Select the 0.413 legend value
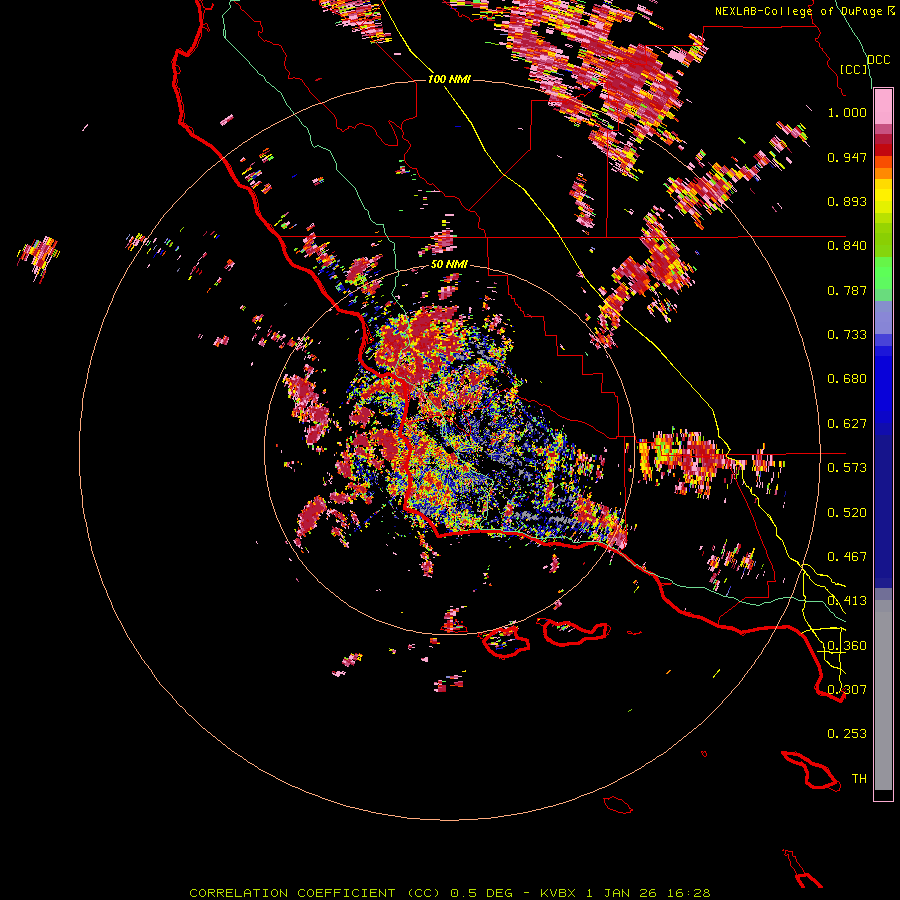 point(847,601)
